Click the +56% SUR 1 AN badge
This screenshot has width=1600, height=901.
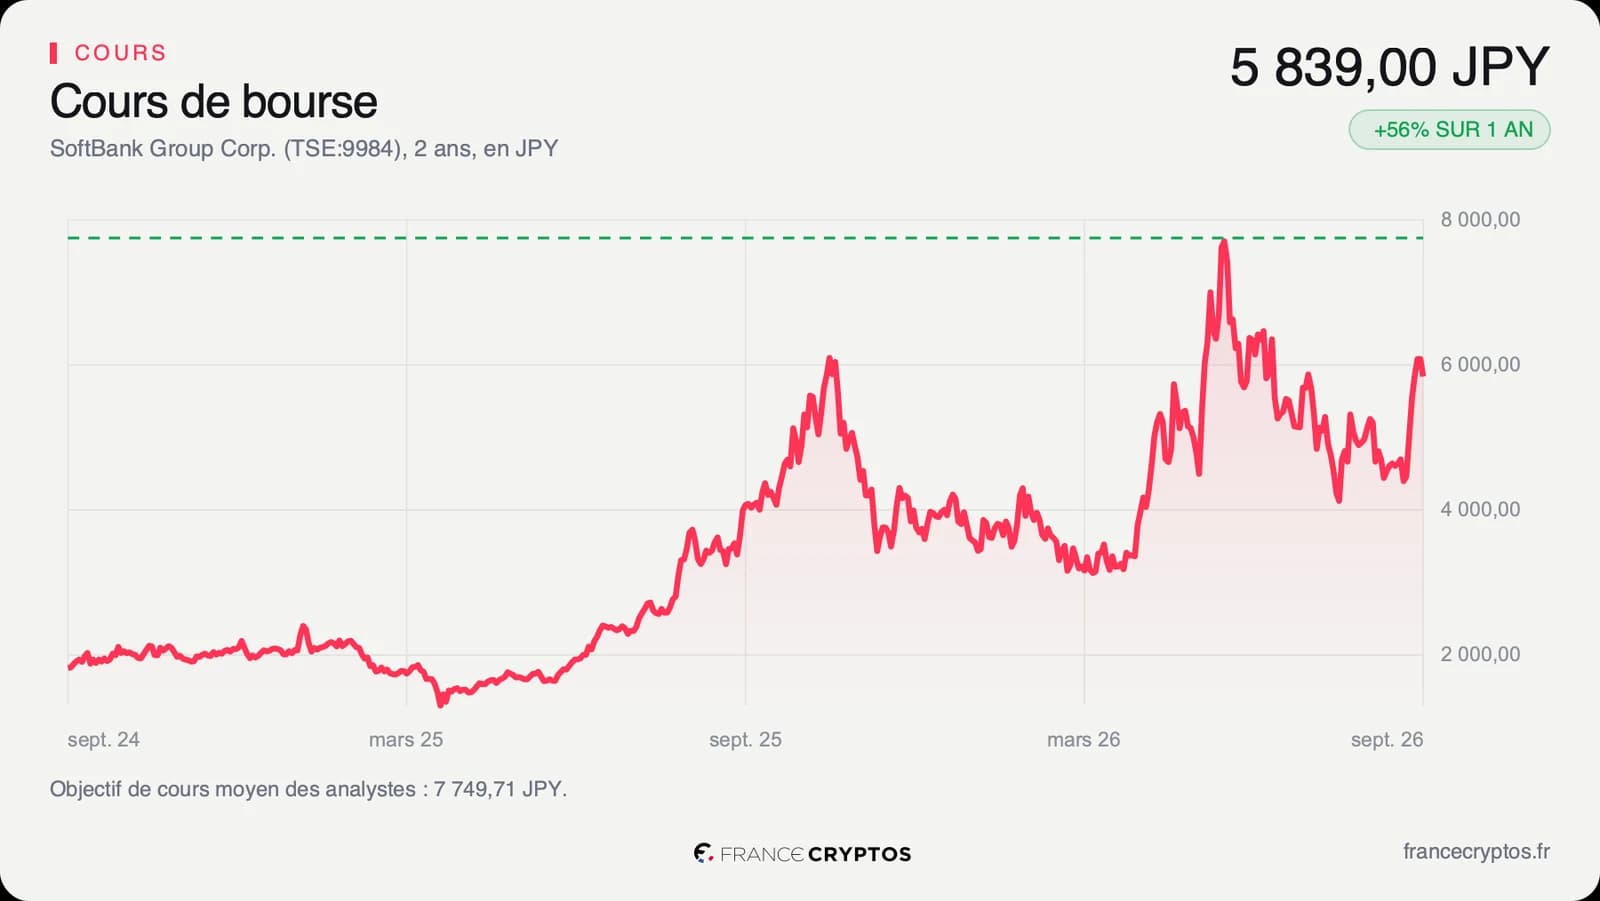coord(1450,130)
